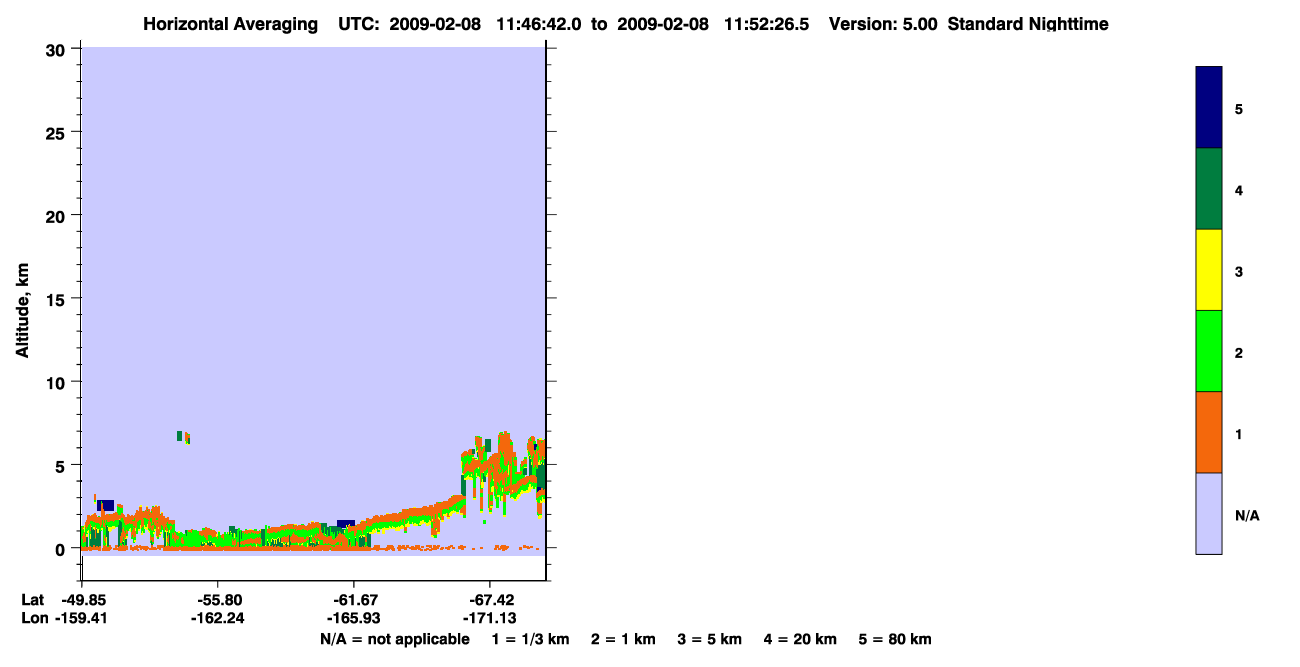Click the longitude value '-165.93'
This screenshot has height=667, width=1300.
click(x=353, y=618)
